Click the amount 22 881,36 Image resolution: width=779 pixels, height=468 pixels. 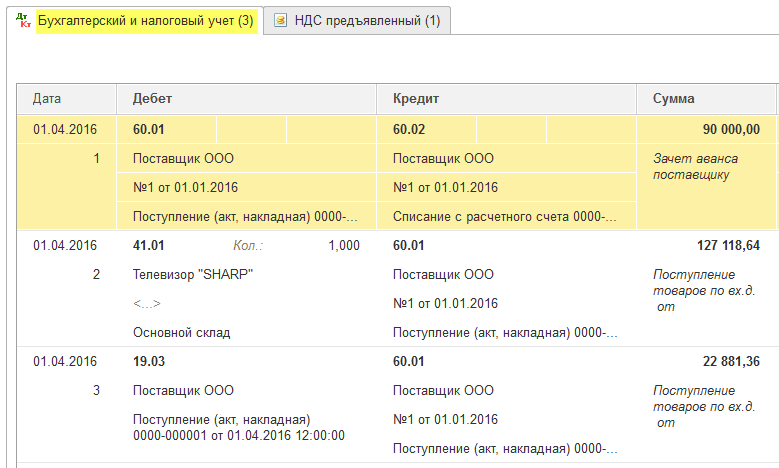[731, 362]
